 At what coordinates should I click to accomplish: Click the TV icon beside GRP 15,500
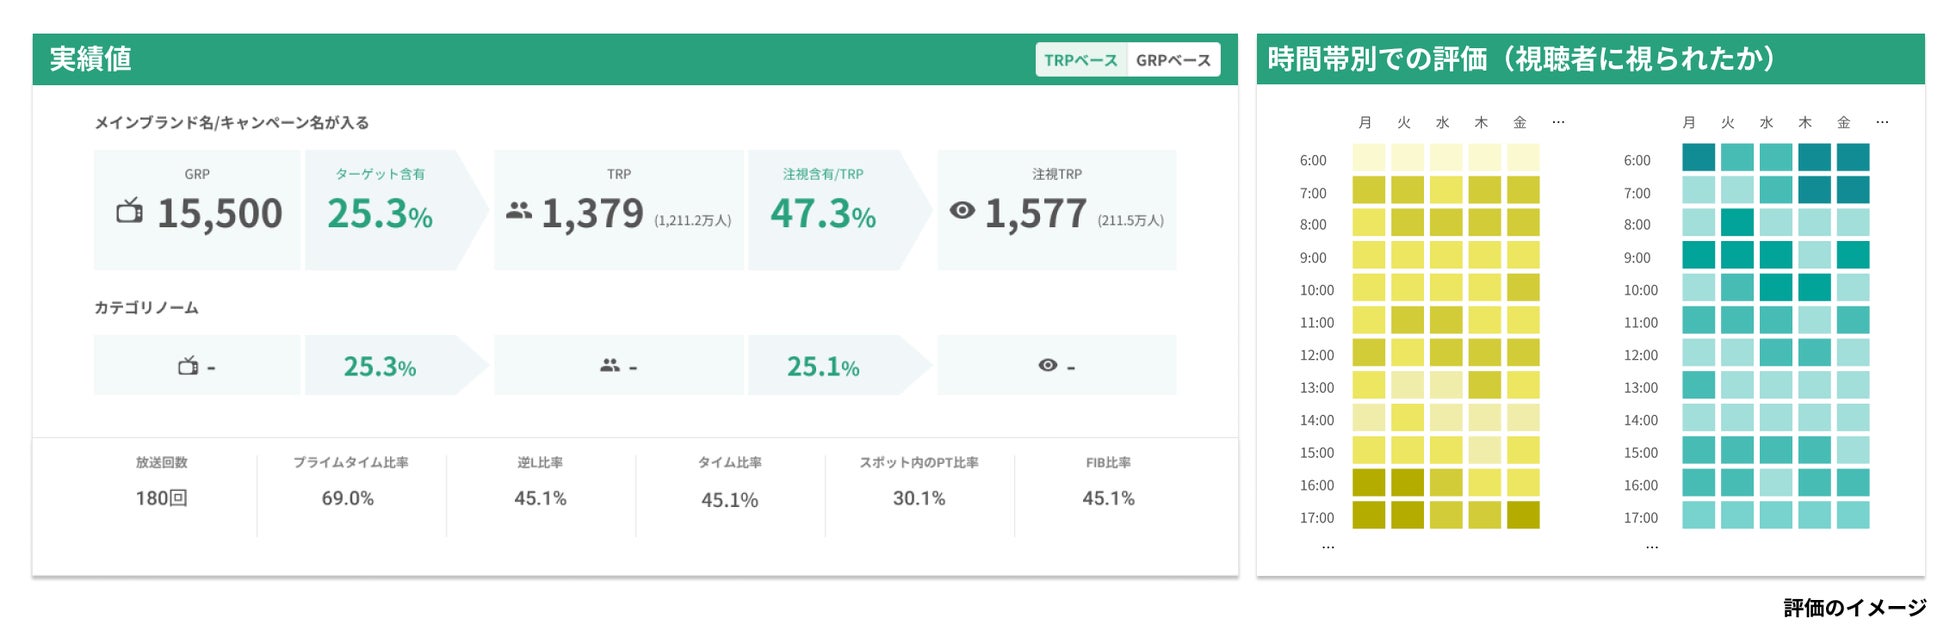129,210
